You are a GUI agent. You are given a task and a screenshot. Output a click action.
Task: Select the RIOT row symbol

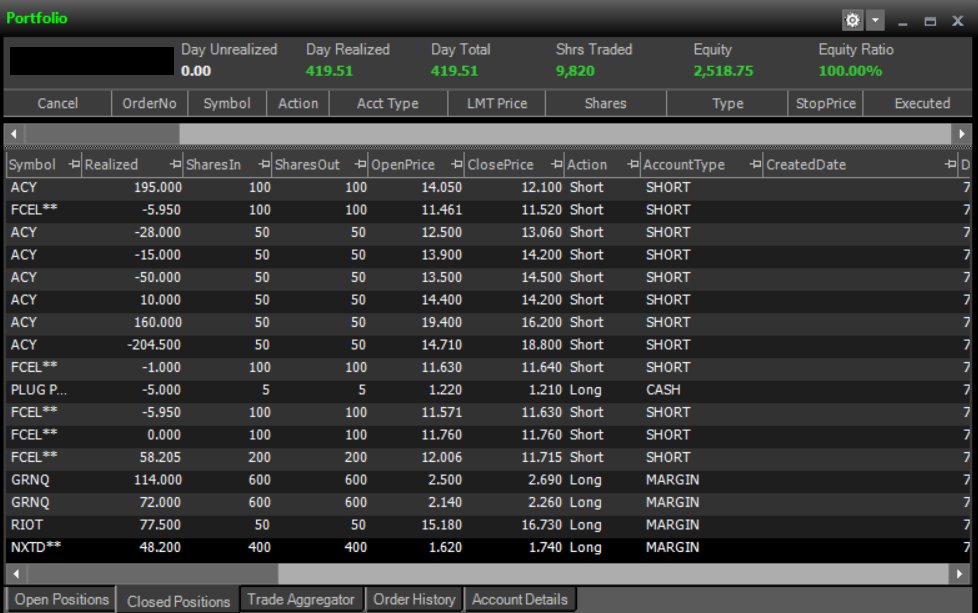click(x=27, y=524)
